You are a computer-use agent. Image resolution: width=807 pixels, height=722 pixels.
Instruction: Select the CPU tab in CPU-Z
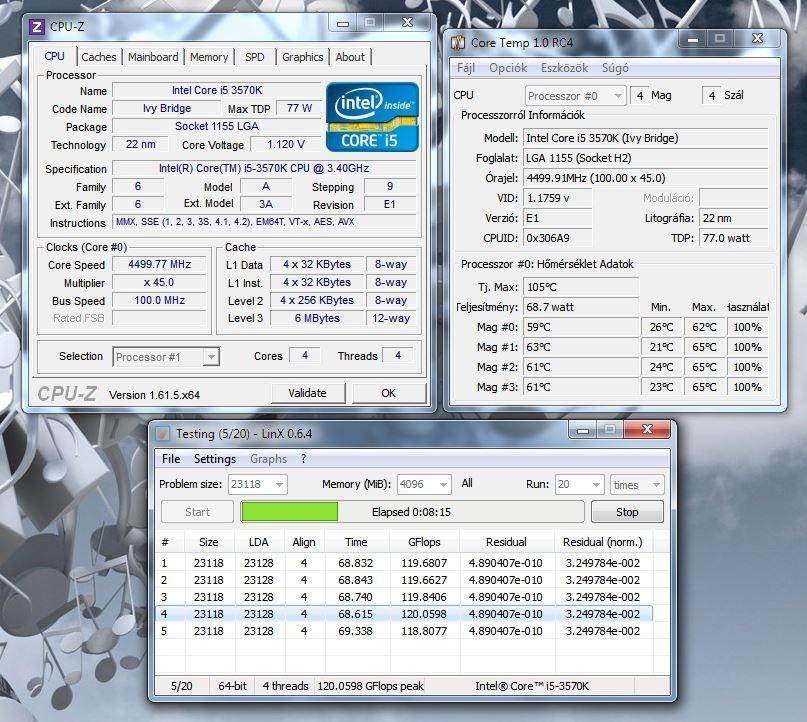point(55,56)
